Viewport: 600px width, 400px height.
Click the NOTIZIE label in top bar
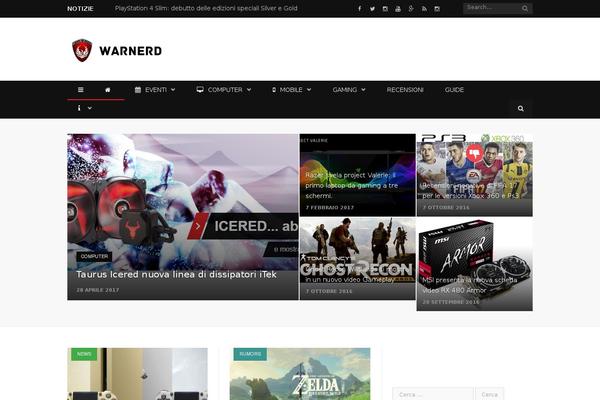[80, 8]
